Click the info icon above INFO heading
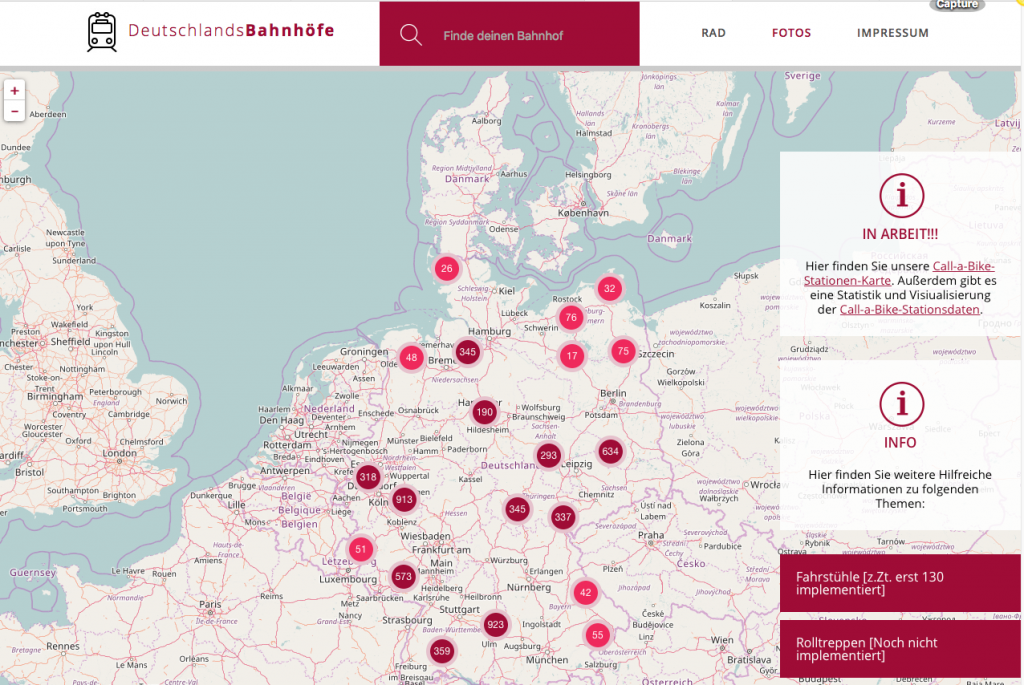 click(x=901, y=404)
